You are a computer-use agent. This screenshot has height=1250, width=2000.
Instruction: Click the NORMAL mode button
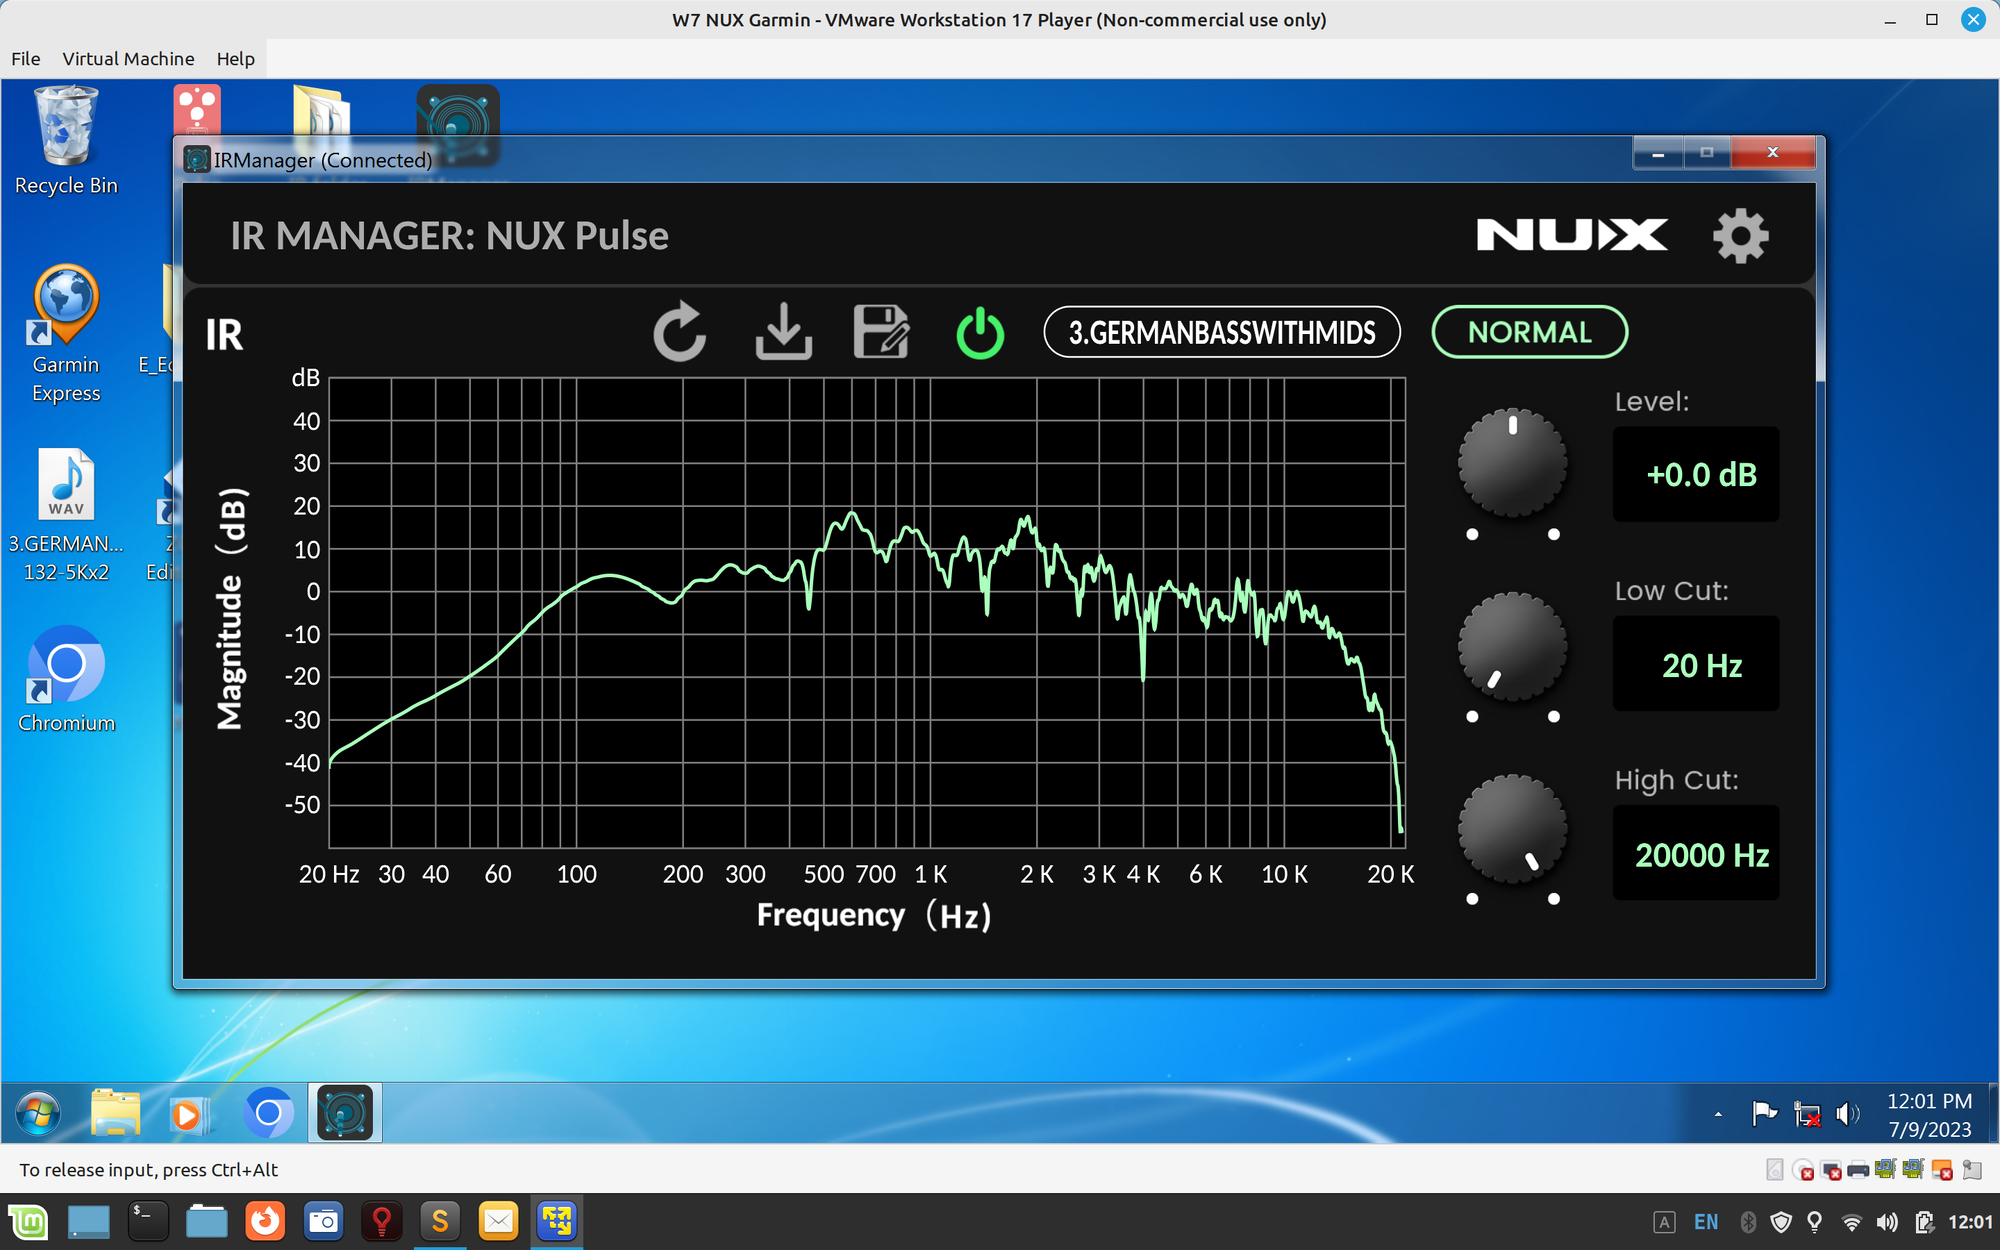1530,332
